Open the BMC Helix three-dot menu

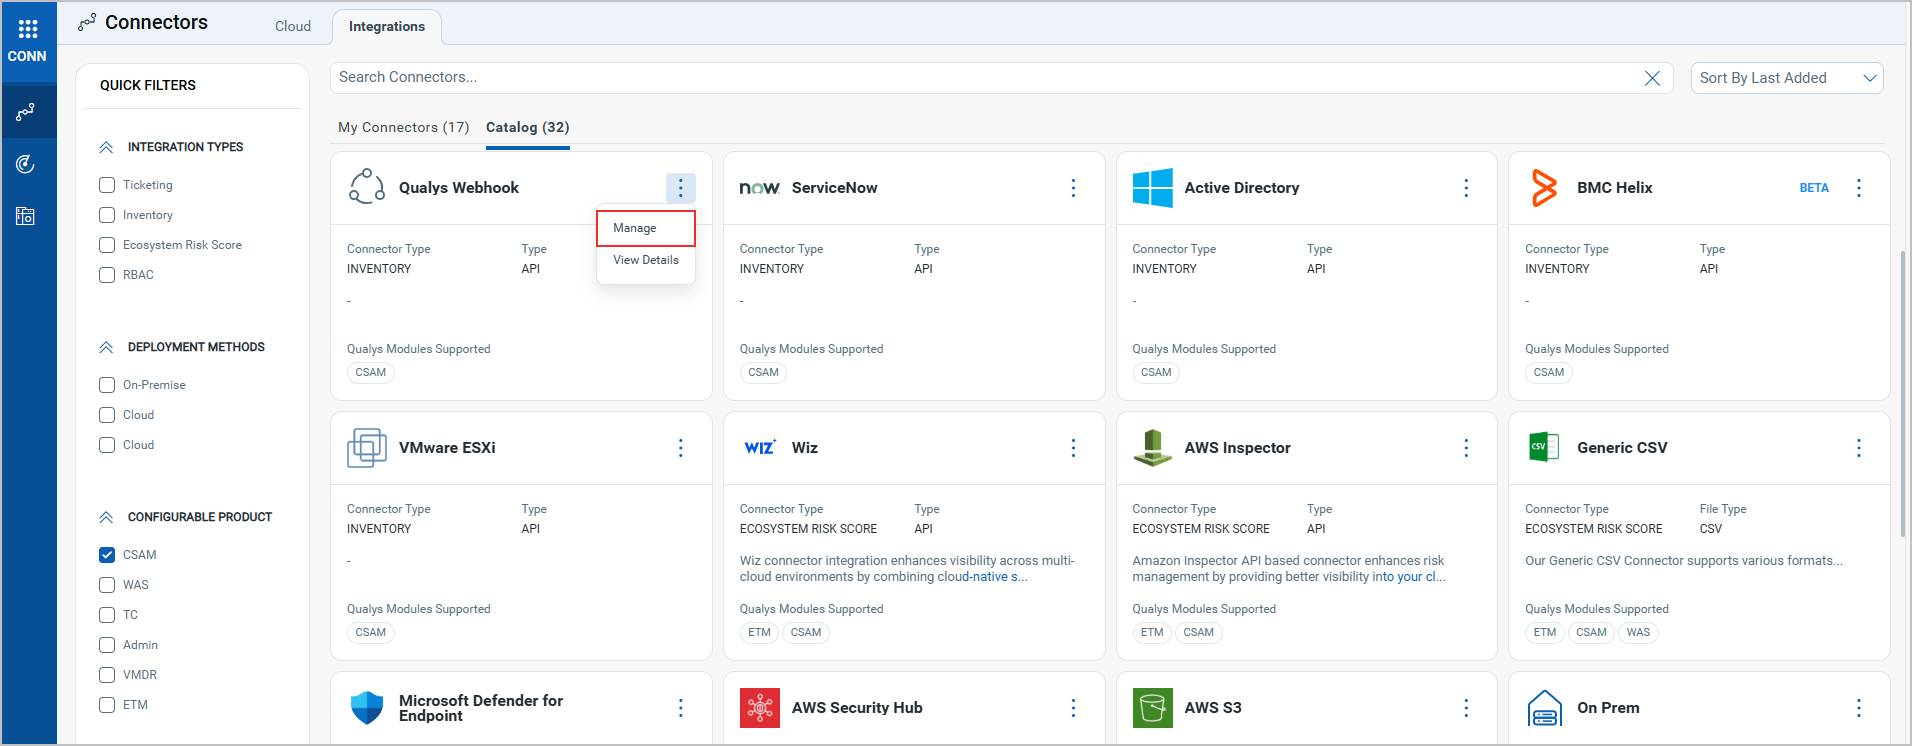coord(1858,188)
